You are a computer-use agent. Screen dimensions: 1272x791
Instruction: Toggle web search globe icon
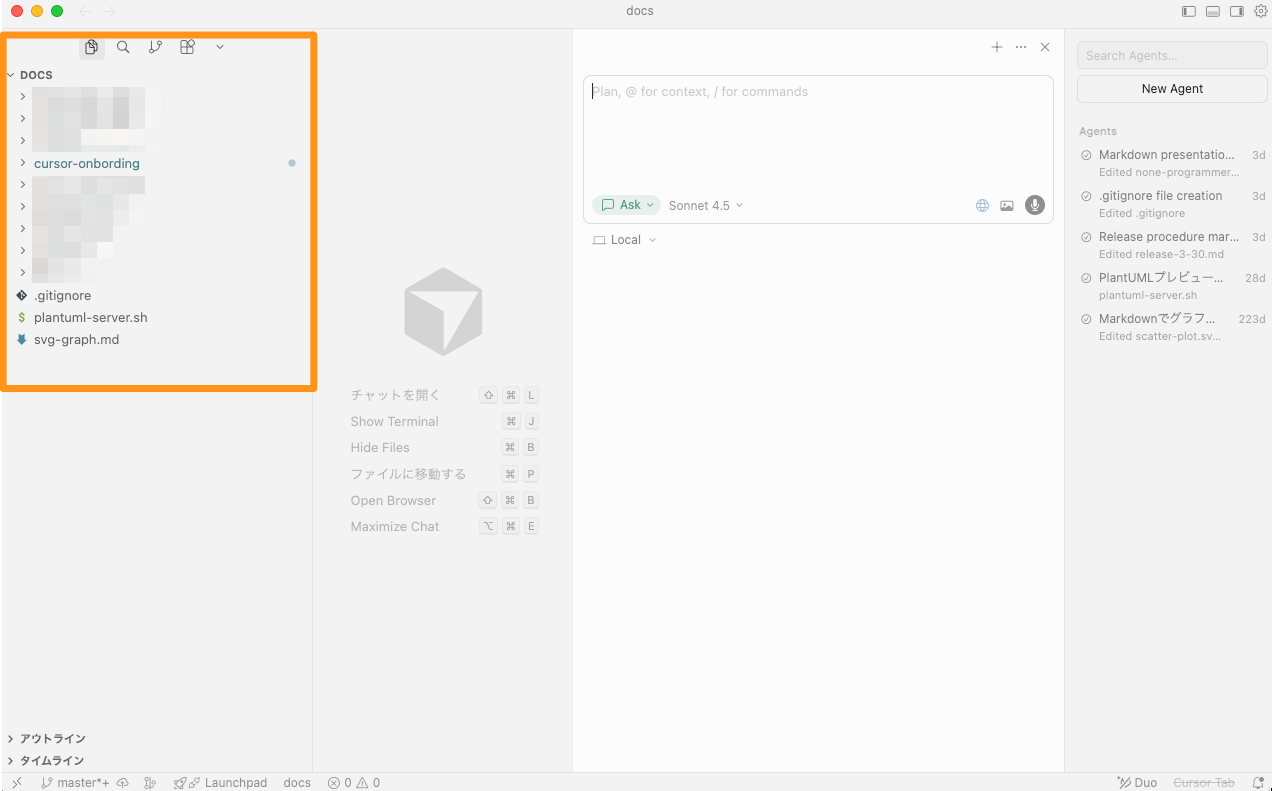pyautogui.click(x=982, y=205)
